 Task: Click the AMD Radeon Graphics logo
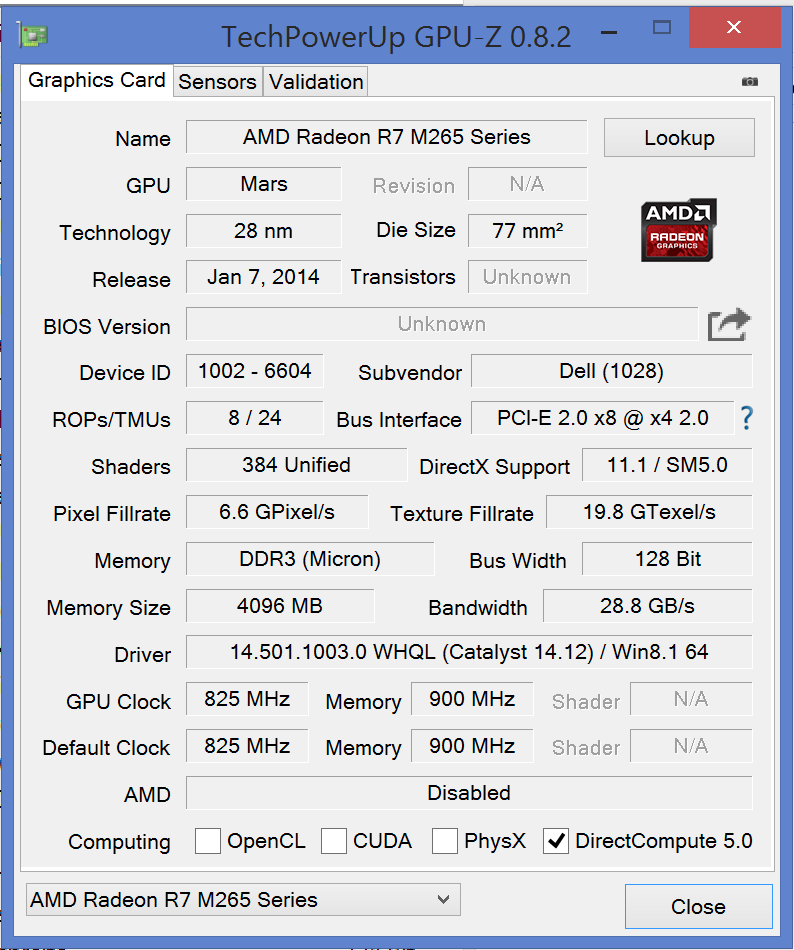click(x=679, y=230)
